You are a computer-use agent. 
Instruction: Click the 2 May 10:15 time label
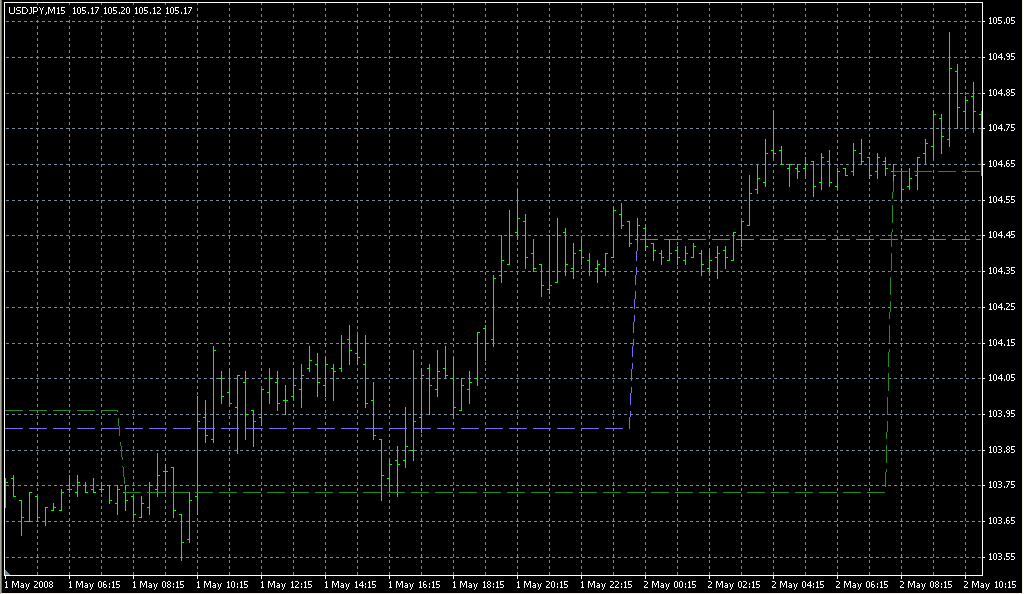(990, 585)
